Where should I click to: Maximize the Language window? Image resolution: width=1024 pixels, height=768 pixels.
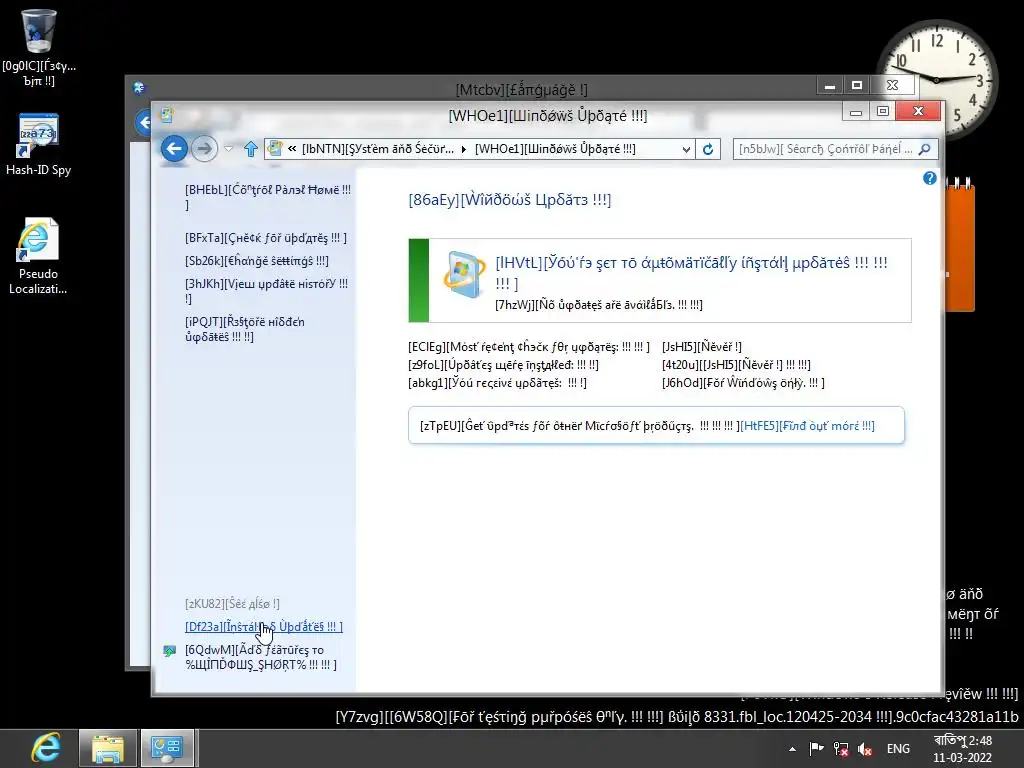(x=857, y=86)
